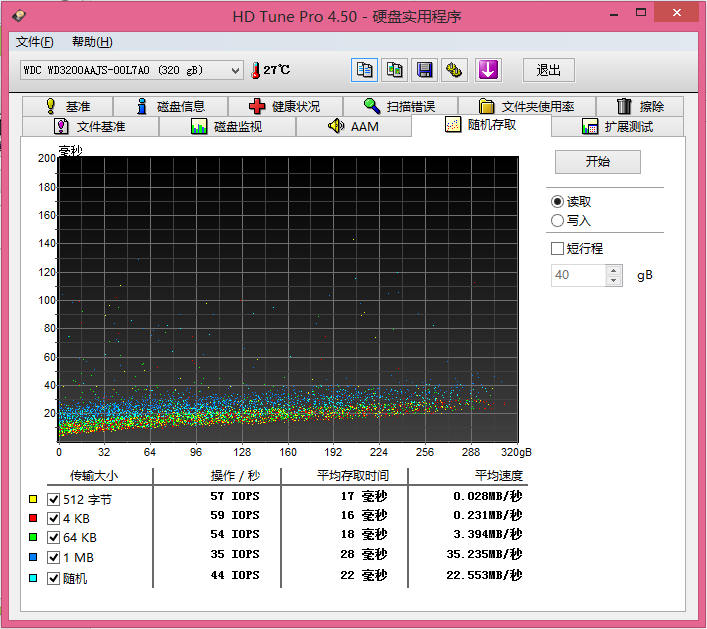The width and height of the screenshot is (707, 629).
Task: Click the short-stroke gB spinner up arrow
Action: click(614, 270)
